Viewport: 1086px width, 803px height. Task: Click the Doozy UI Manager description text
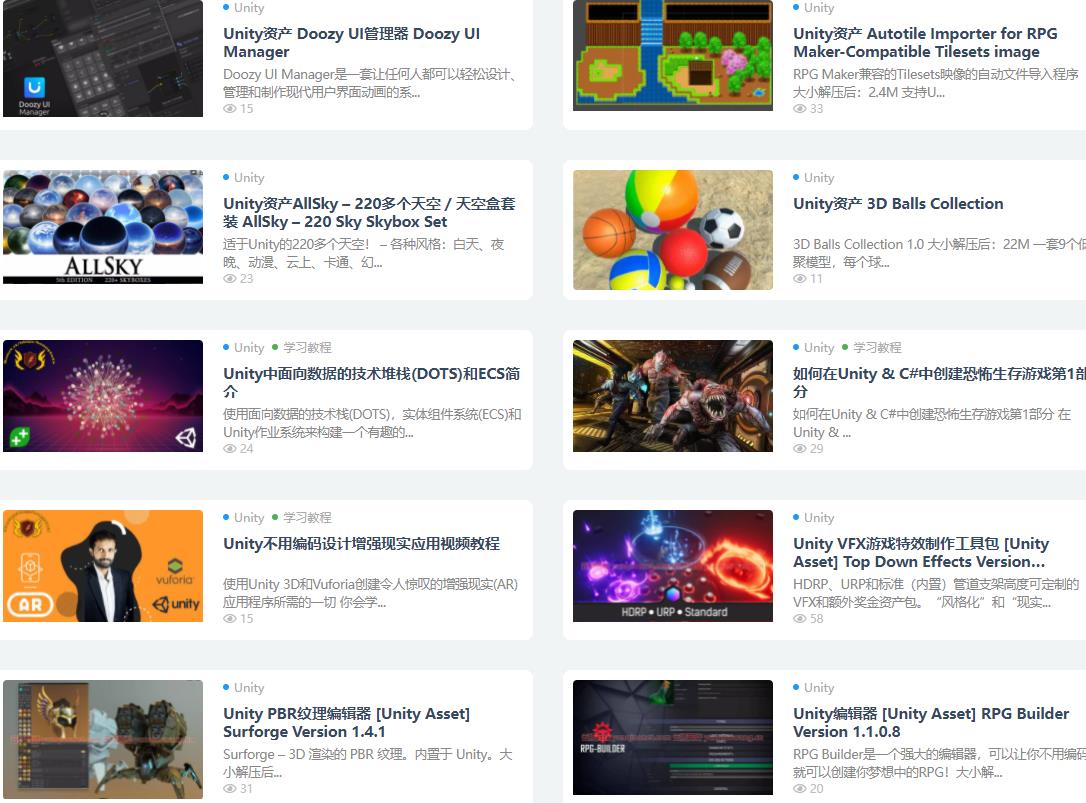371,83
